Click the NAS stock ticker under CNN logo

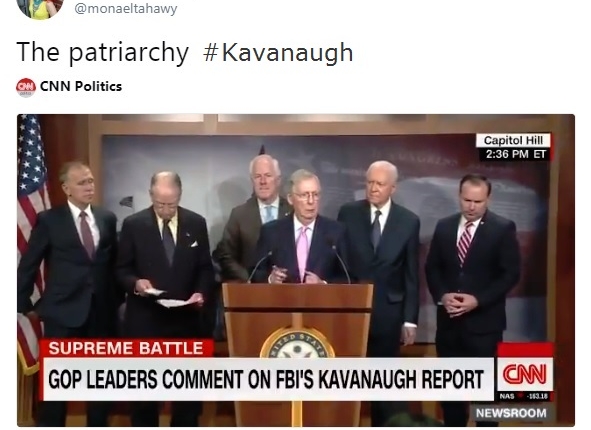[525, 396]
